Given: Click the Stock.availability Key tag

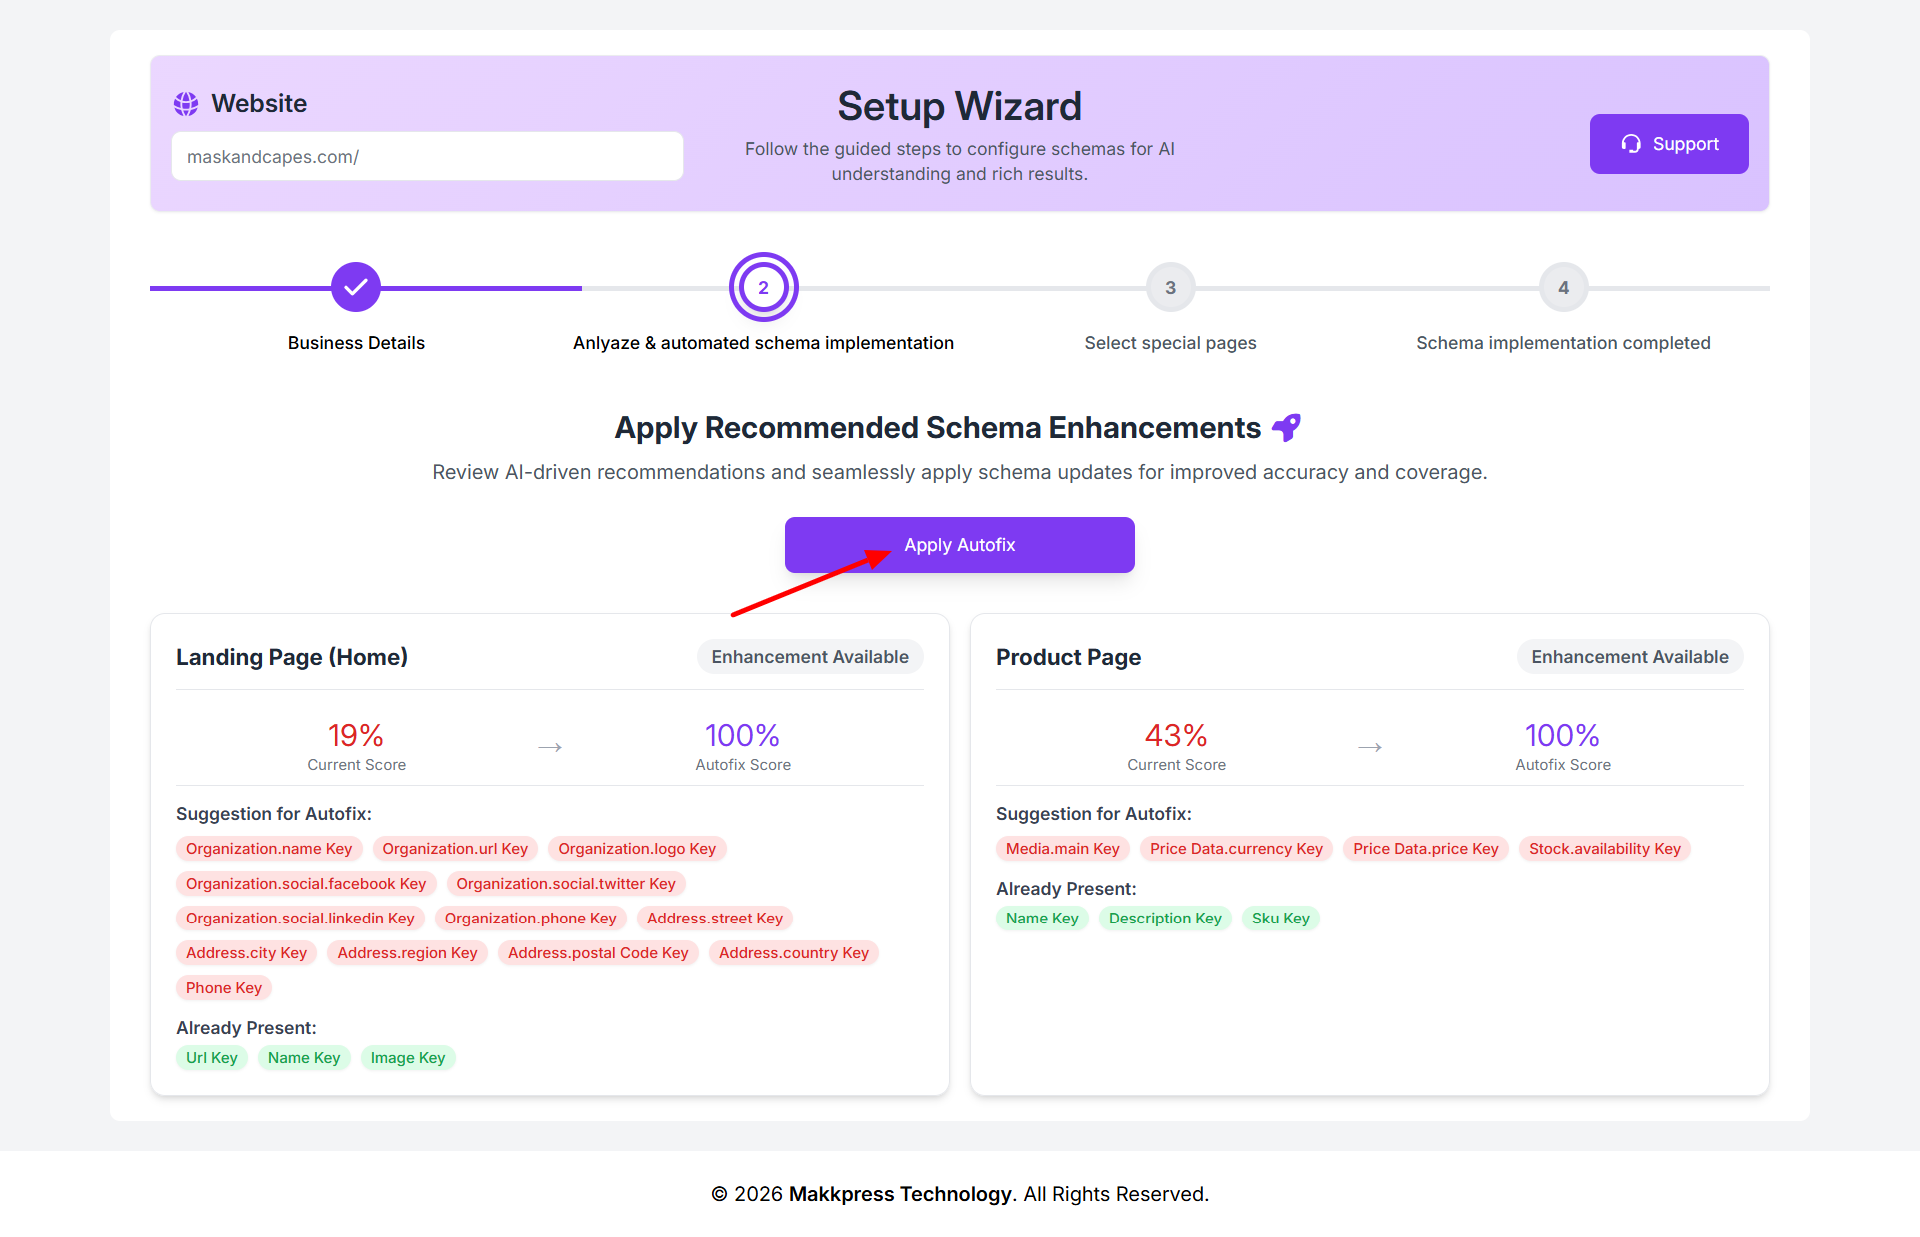Looking at the screenshot, I should pyautogui.click(x=1605, y=849).
